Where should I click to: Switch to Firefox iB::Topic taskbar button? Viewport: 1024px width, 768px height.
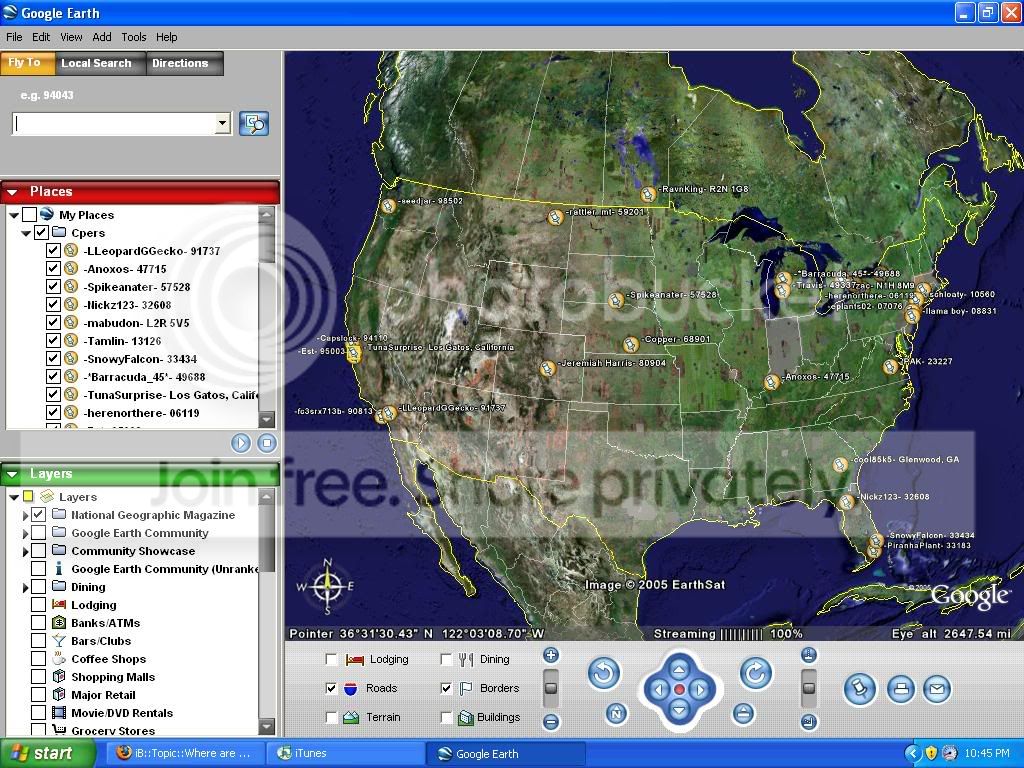click(185, 754)
